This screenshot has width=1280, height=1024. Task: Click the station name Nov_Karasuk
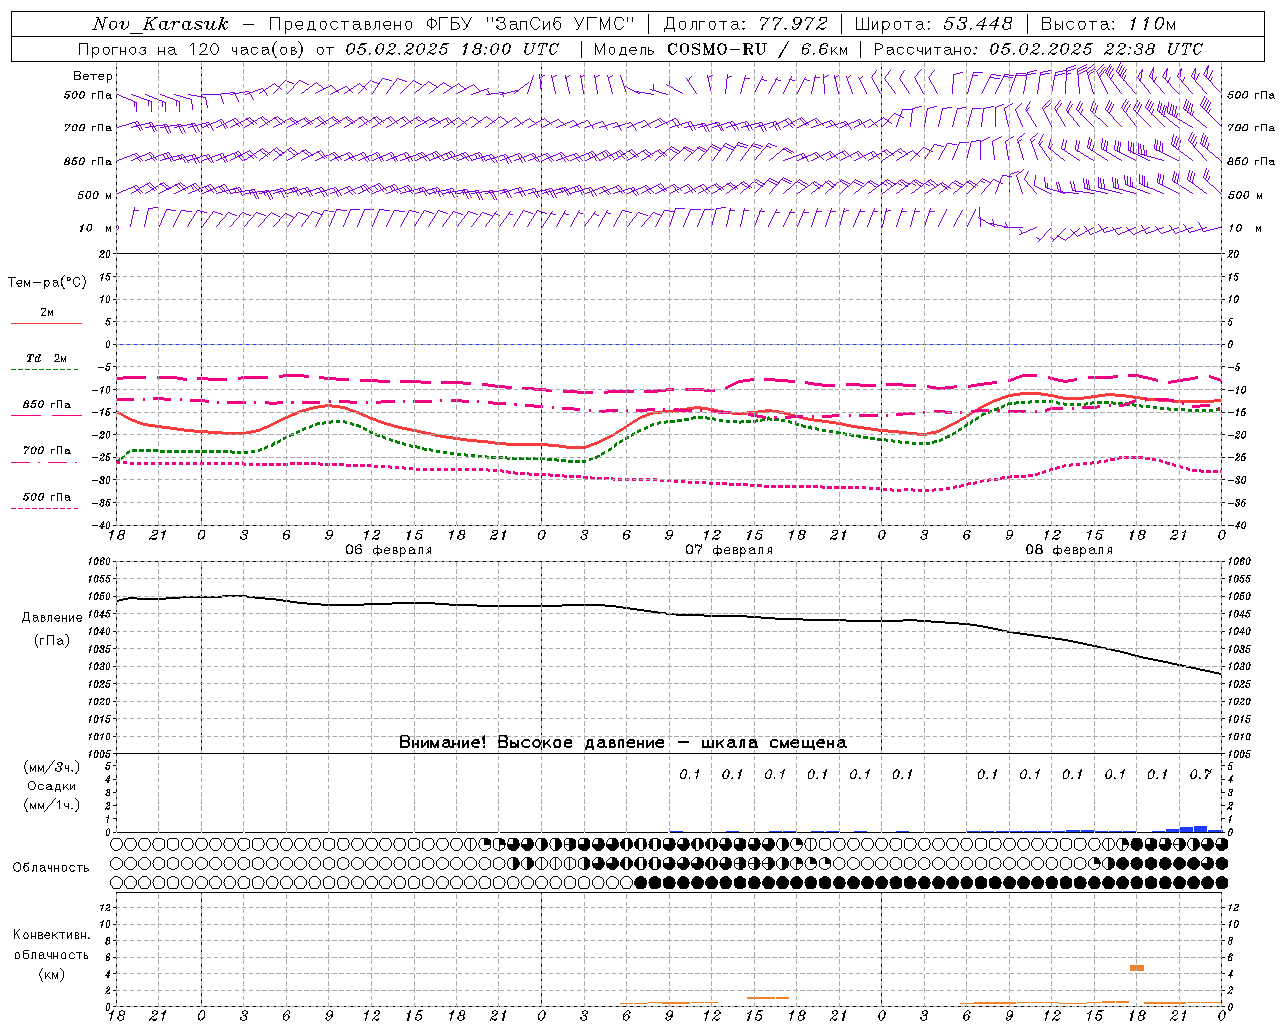tap(160, 24)
